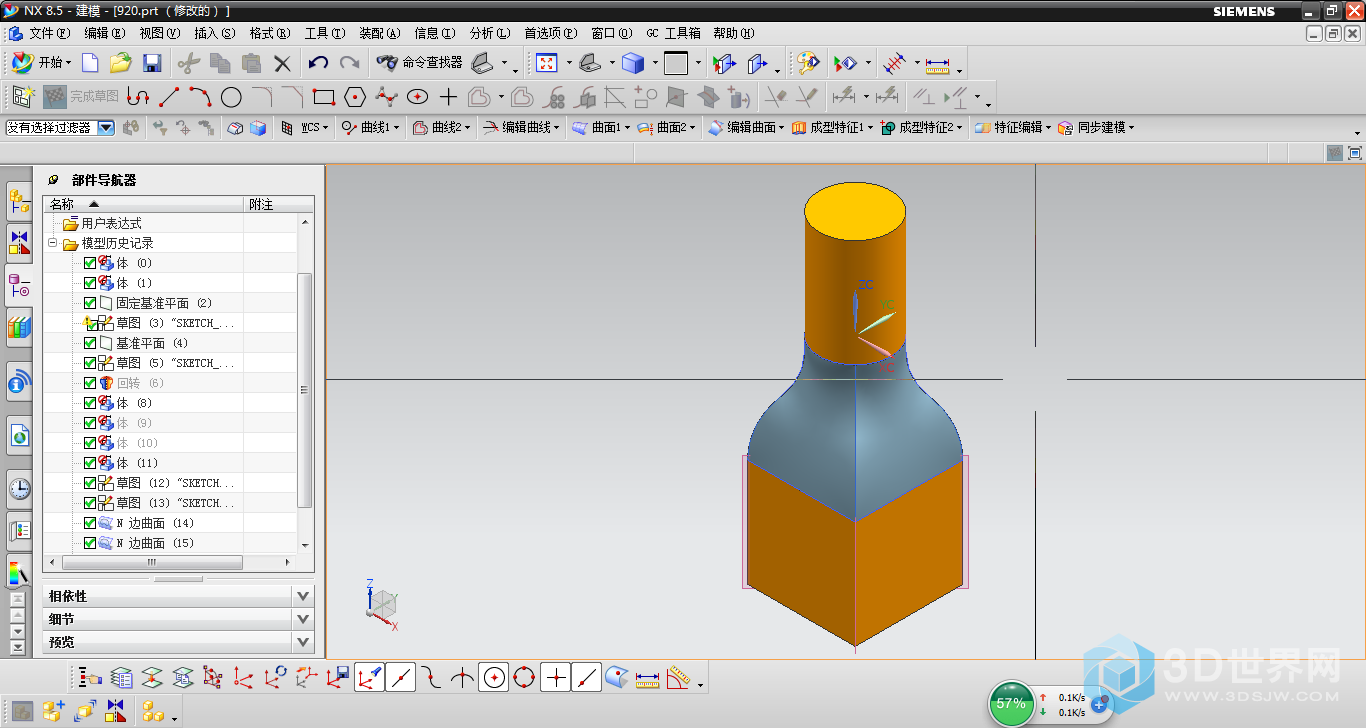Pick the Circle sketch tool
This screenshot has width=1366, height=728.
click(x=231, y=97)
